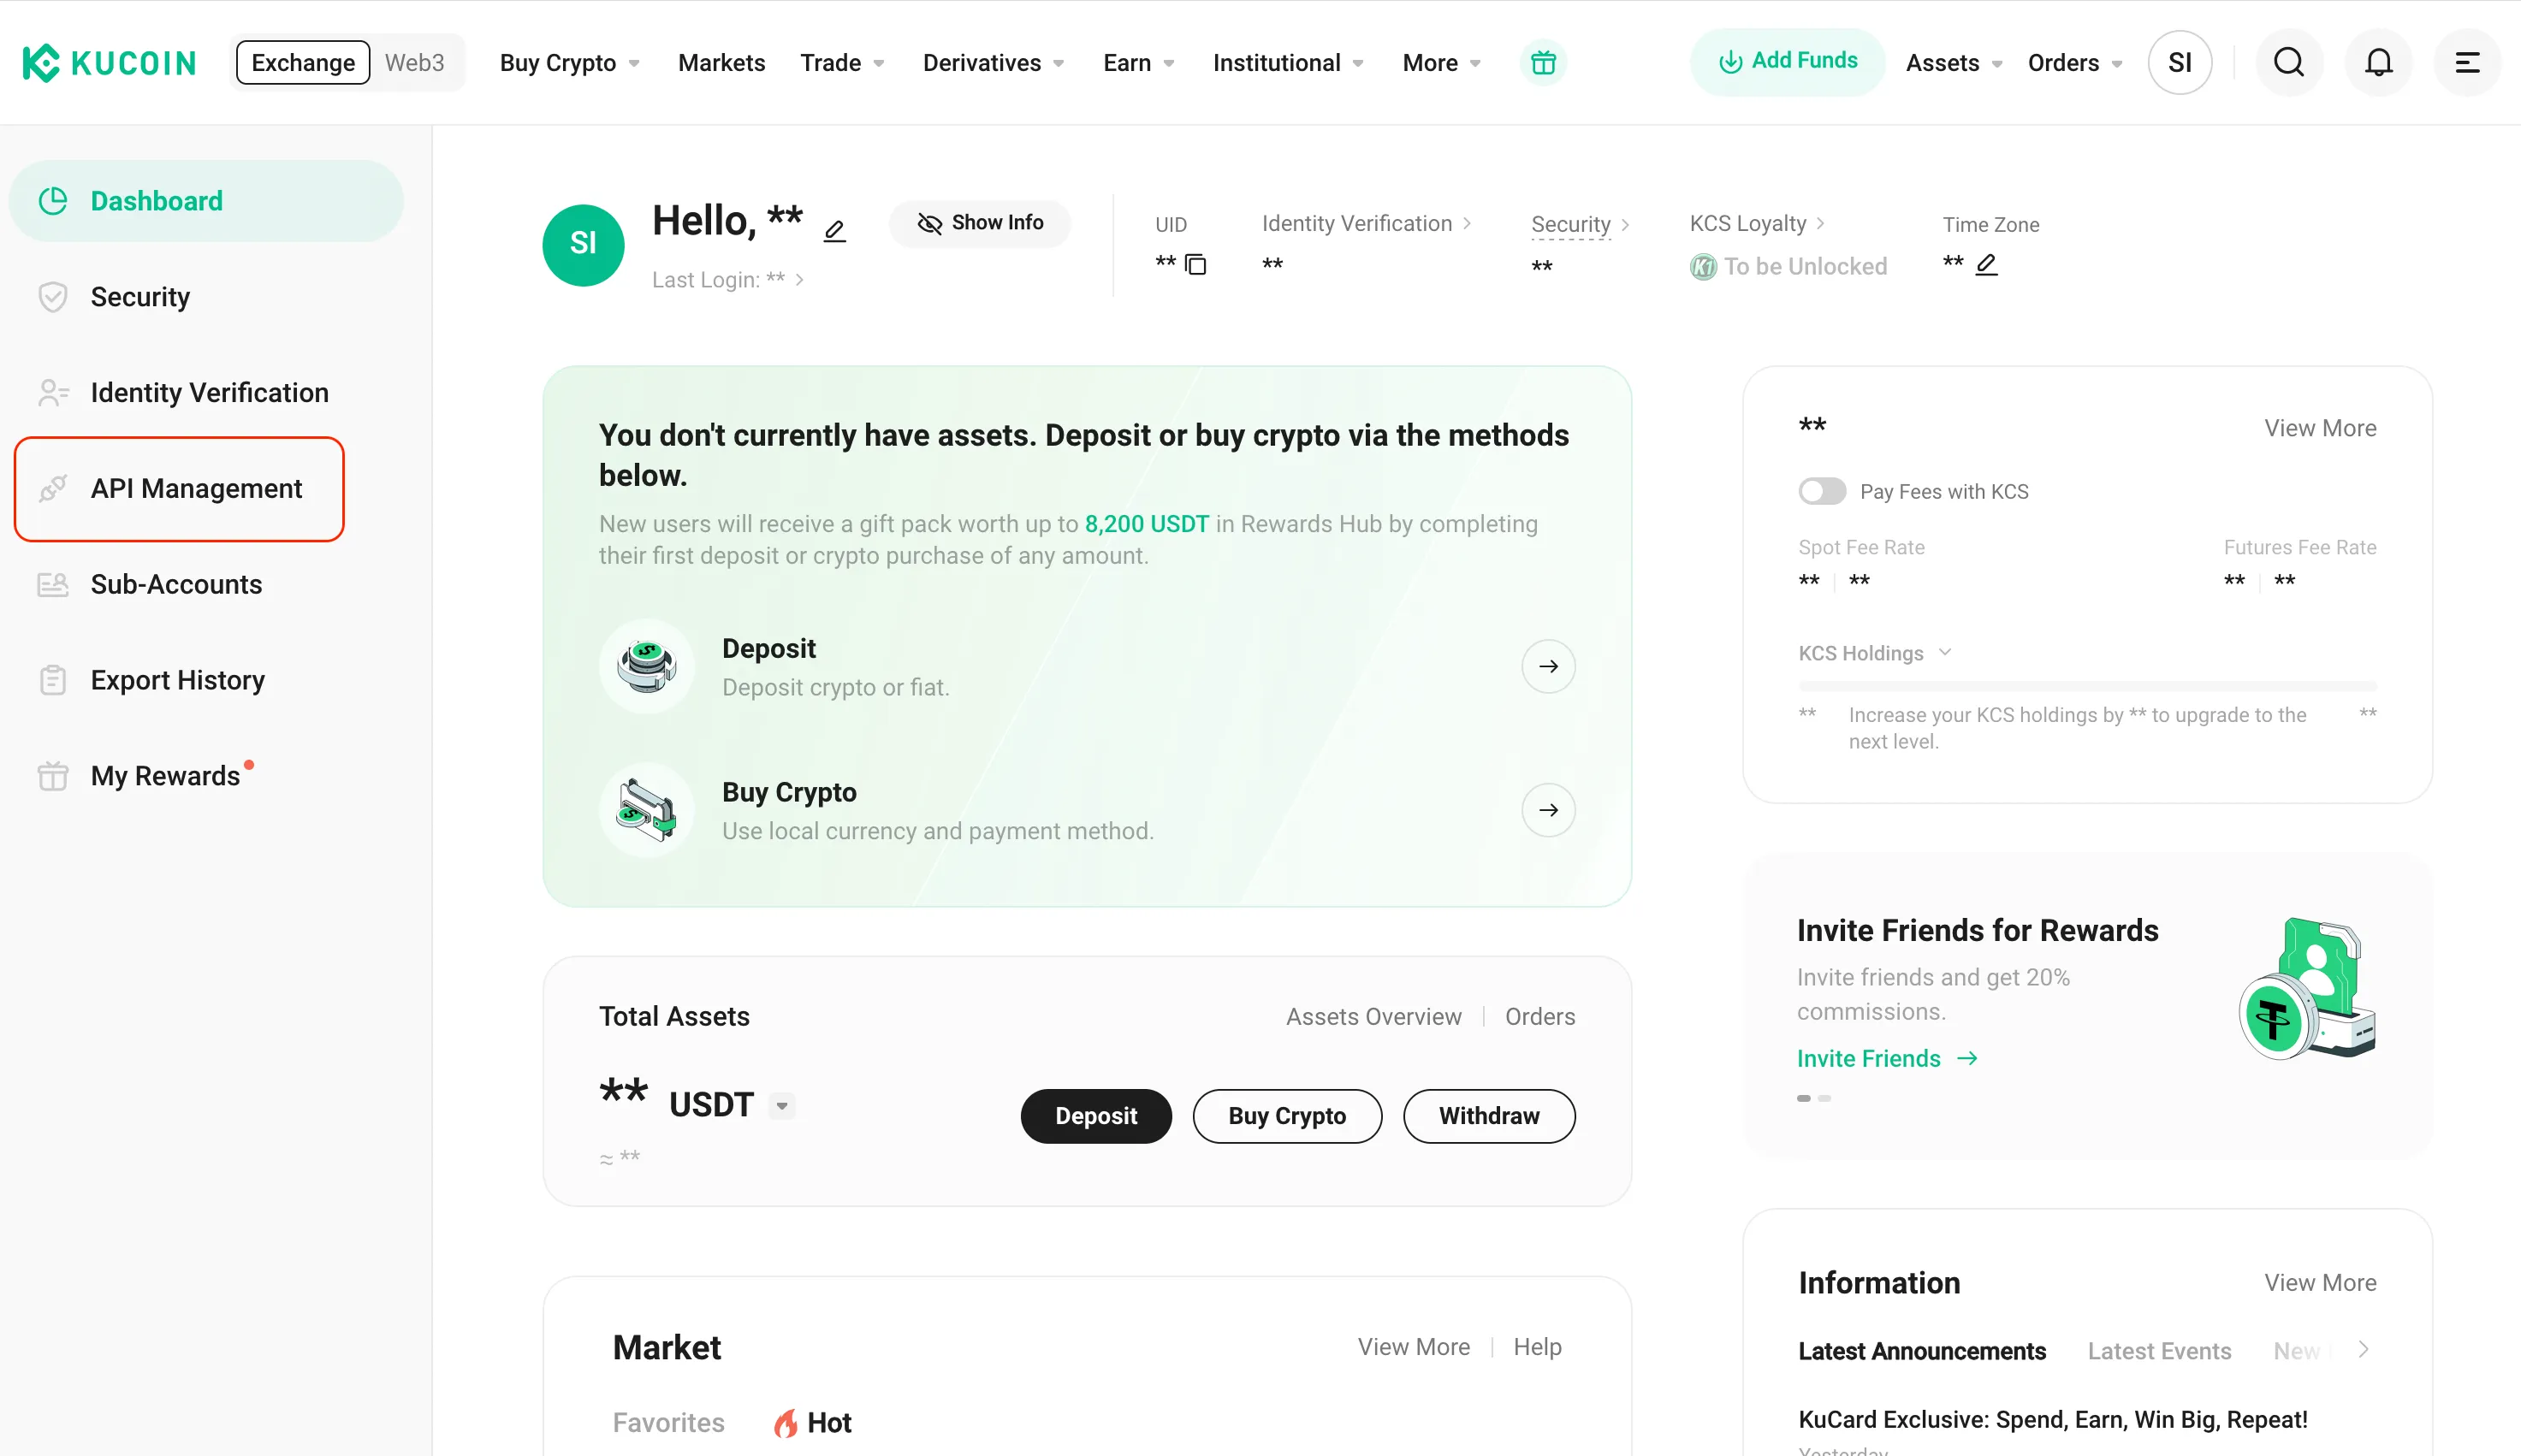The image size is (2521, 1456).
Task: Copy the UID with copy icon
Action: 1195,264
